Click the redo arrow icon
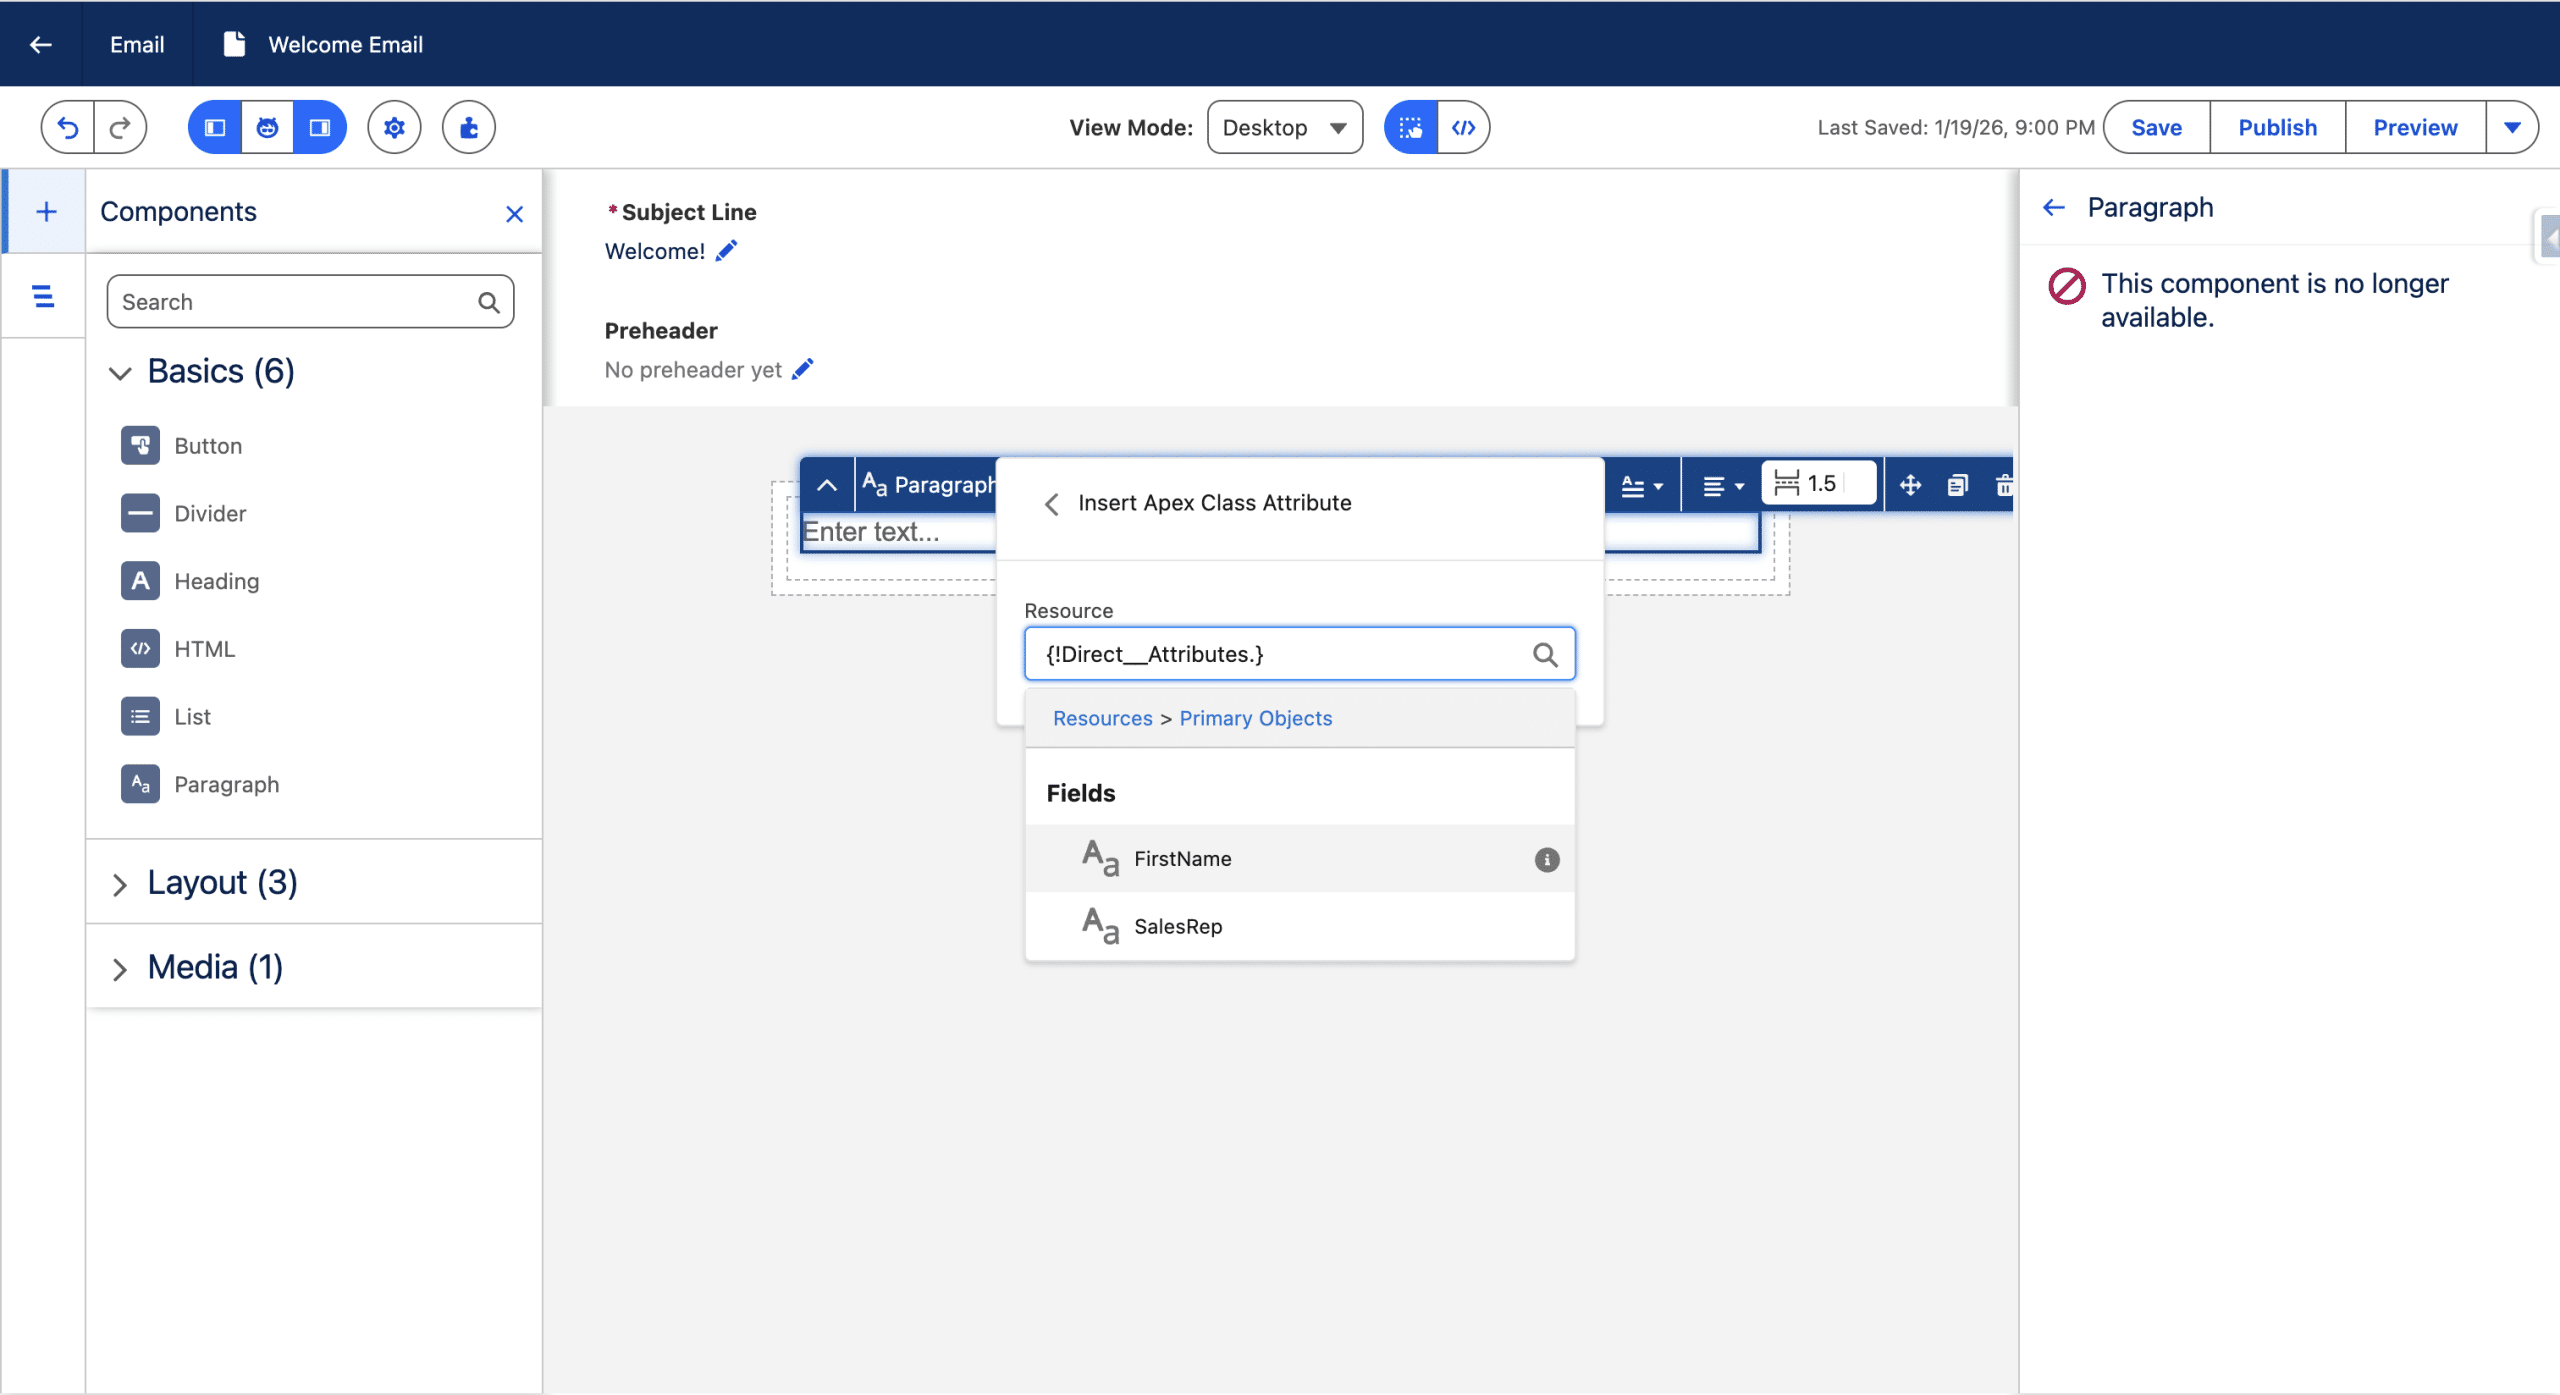The width and height of the screenshot is (2560, 1395). click(120, 127)
